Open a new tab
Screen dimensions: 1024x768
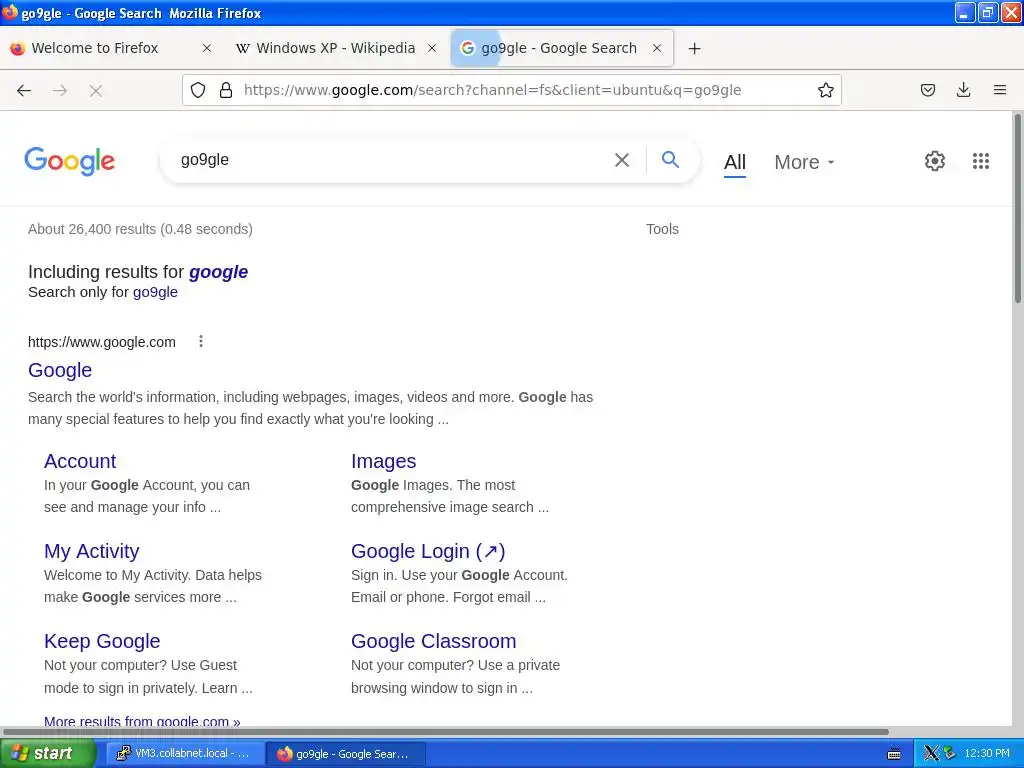(694, 48)
